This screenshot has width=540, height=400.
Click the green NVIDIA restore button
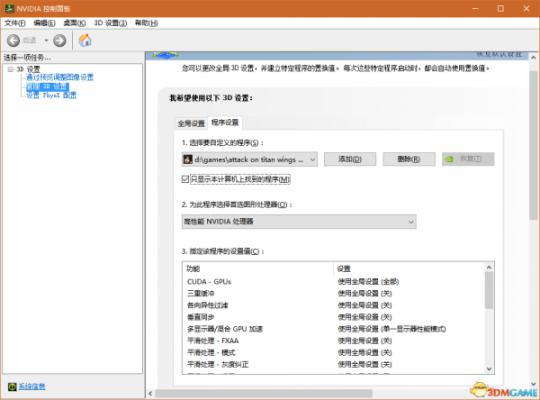click(x=468, y=159)
